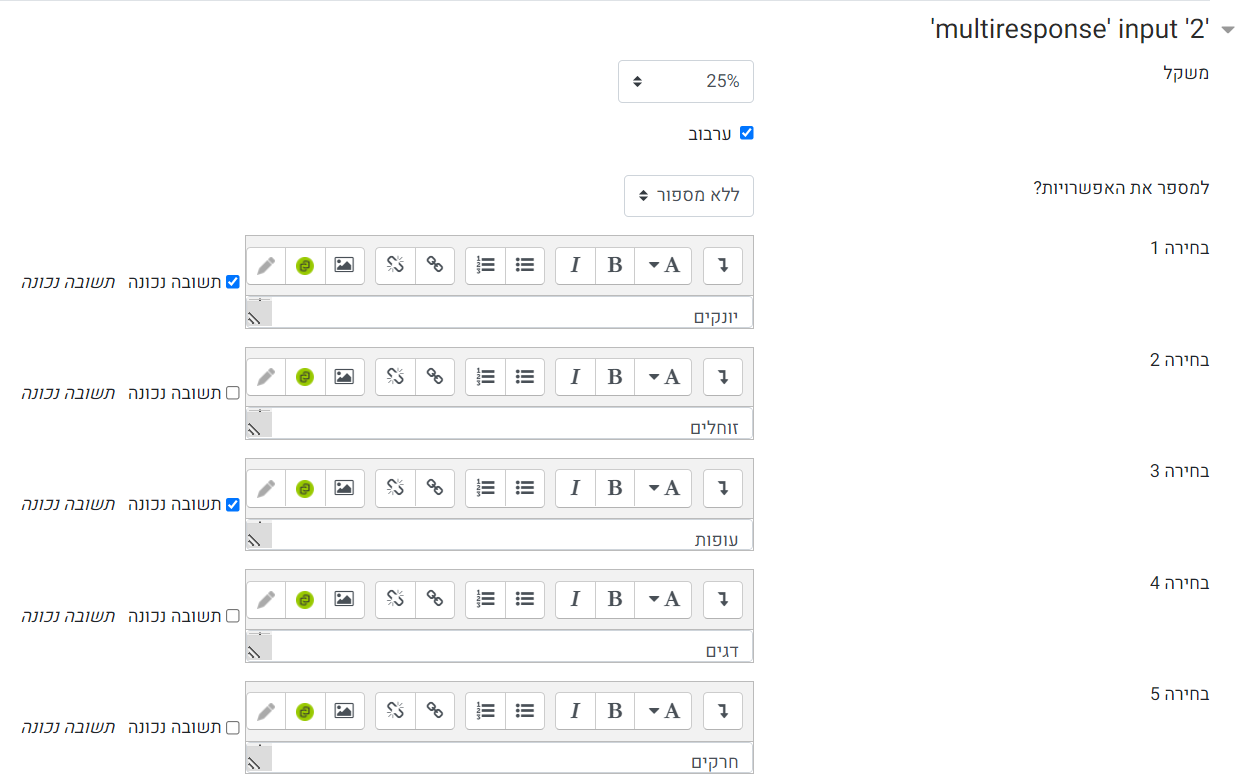Viewport: 1256px width, 776px height.
Task: Expand toolbar toggle in choice 5 editor
Action: (723, 711)
